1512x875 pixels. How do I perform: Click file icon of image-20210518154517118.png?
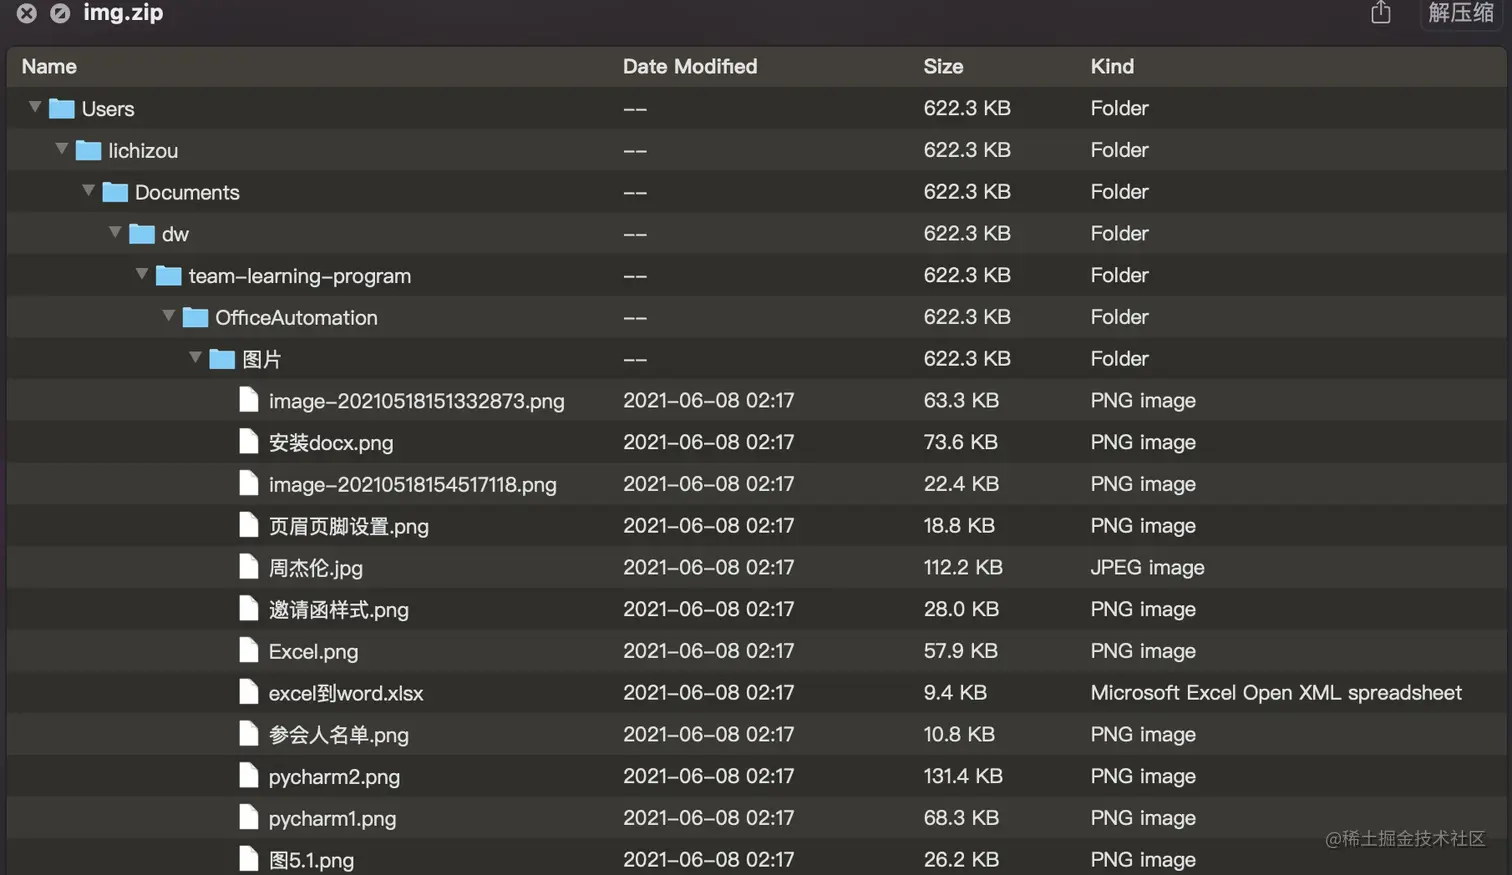249,484
